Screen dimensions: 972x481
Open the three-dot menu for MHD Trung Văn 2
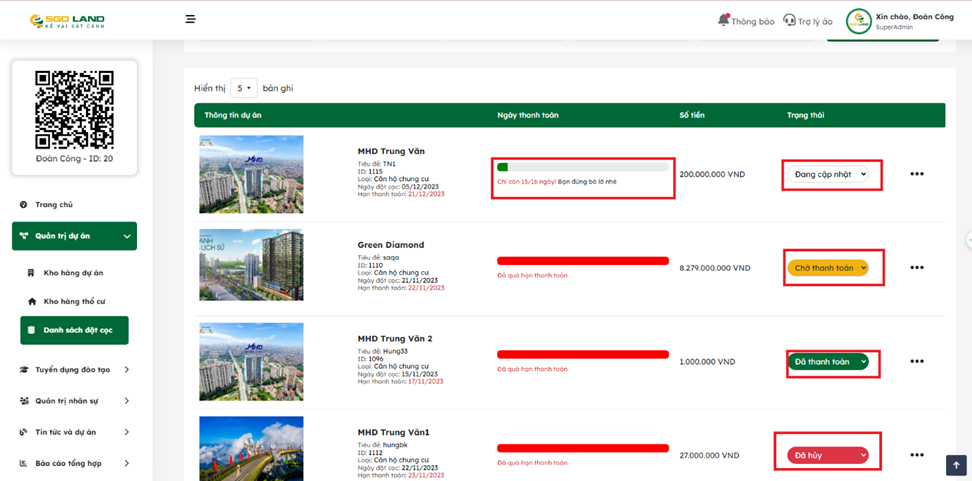tap(916, 362)
